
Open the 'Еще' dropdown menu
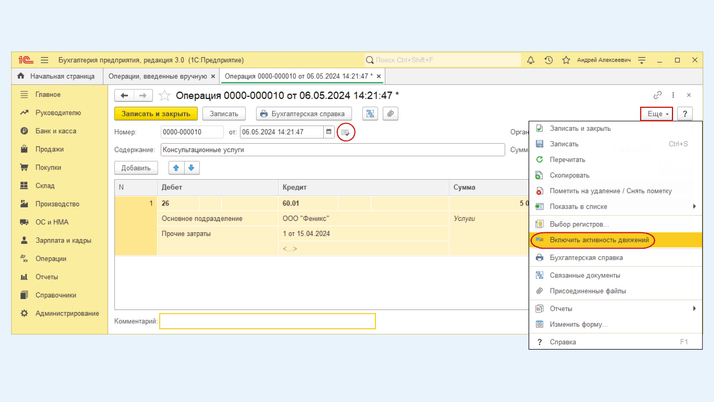pyautogui.click(x=657, y=114)
